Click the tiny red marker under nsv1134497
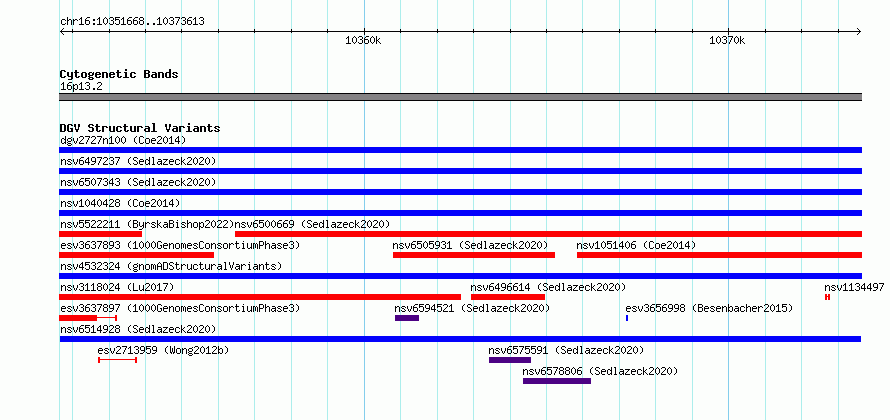This screenshot has width=890, height=420. pyautogui.click(x=828, y=297)
